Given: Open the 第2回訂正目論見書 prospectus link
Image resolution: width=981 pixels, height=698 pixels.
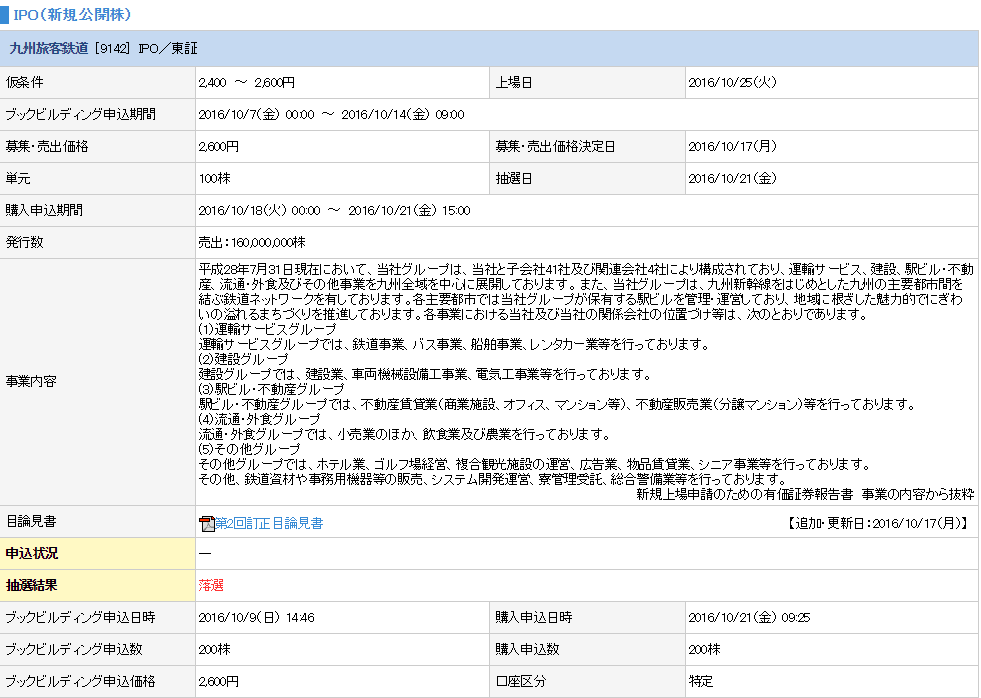Looking at the screenshot, I should coord(269,524).
